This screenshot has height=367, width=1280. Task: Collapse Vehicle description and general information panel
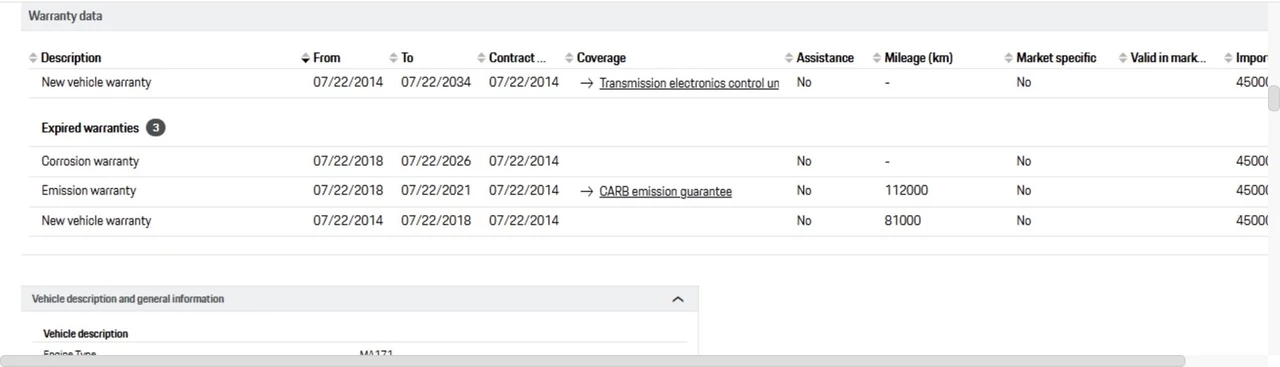click(678, 299)
